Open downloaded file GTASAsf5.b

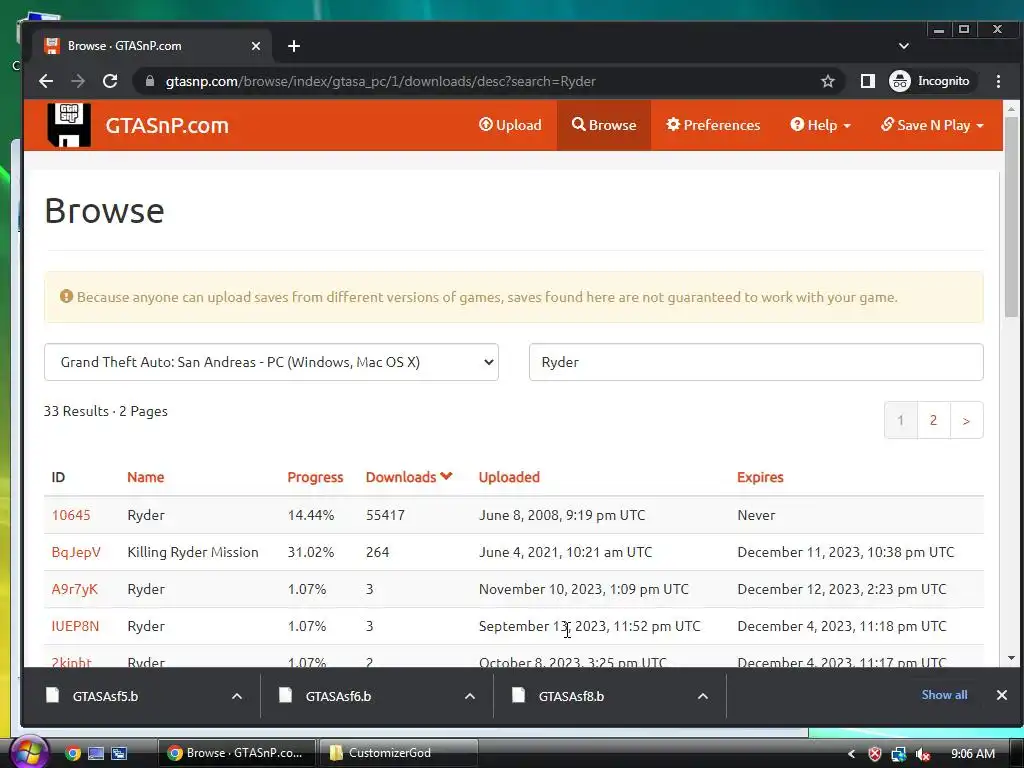click(104, 696)
